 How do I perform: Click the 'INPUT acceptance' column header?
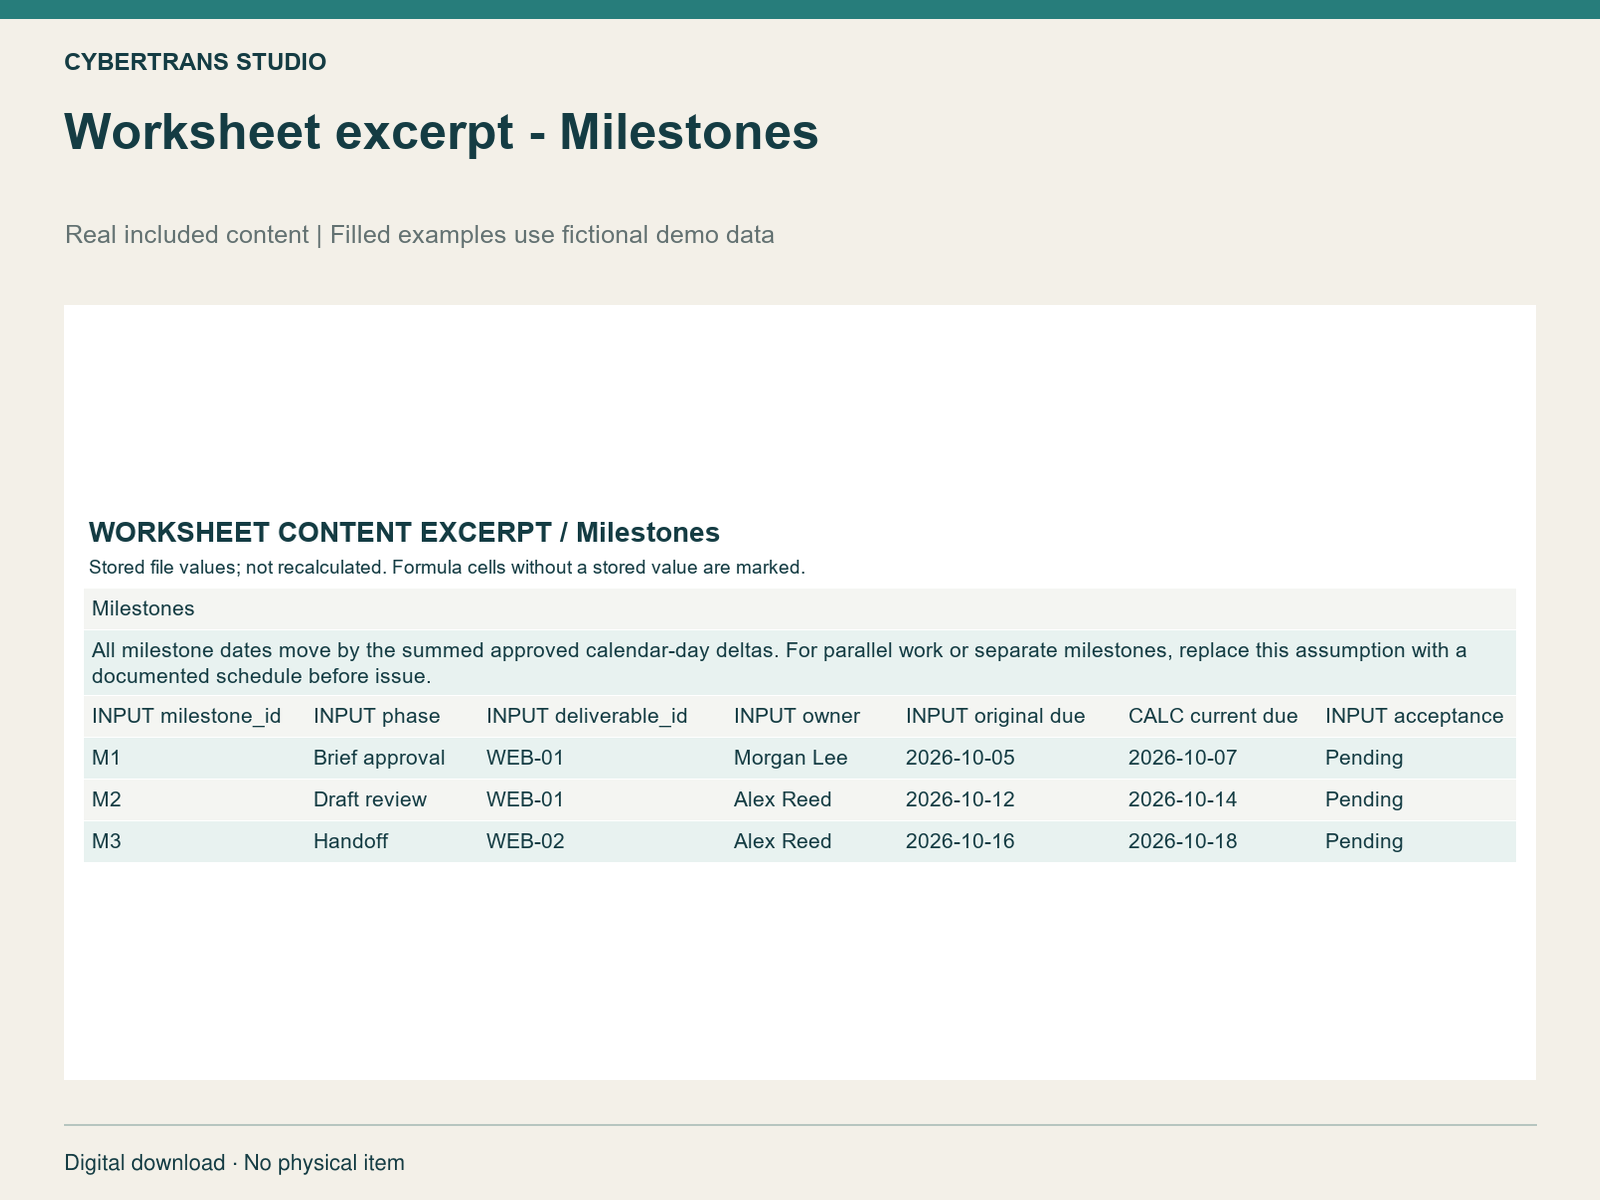[1414, 716]
